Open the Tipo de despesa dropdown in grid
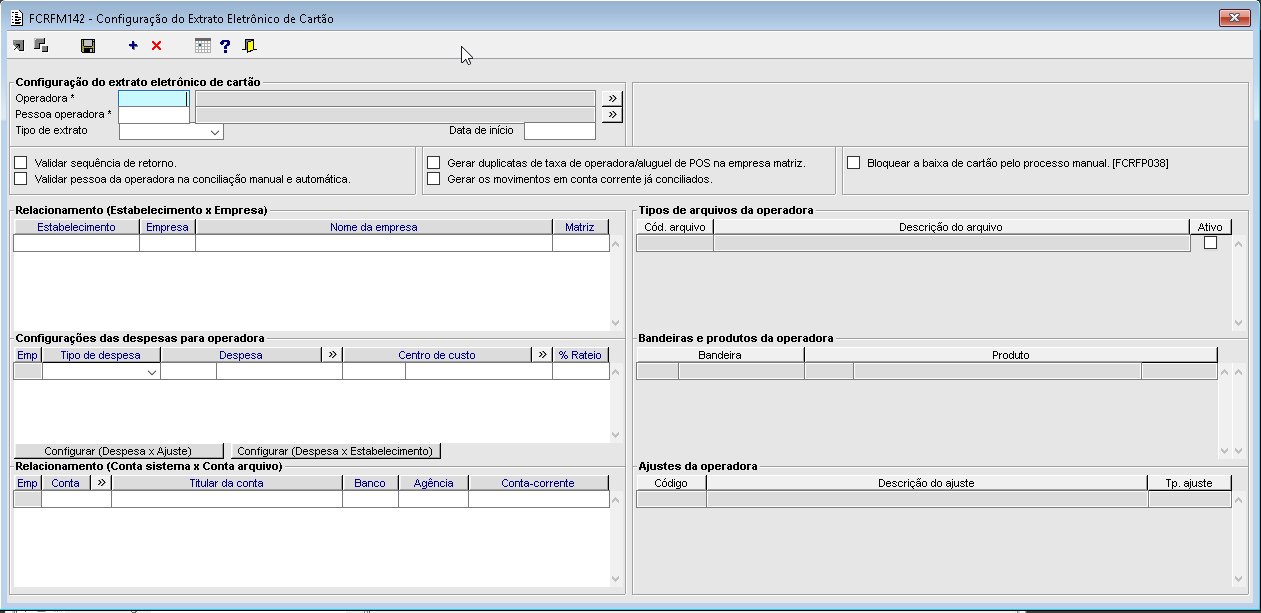The image size is (1261, 613). (152, 371)
